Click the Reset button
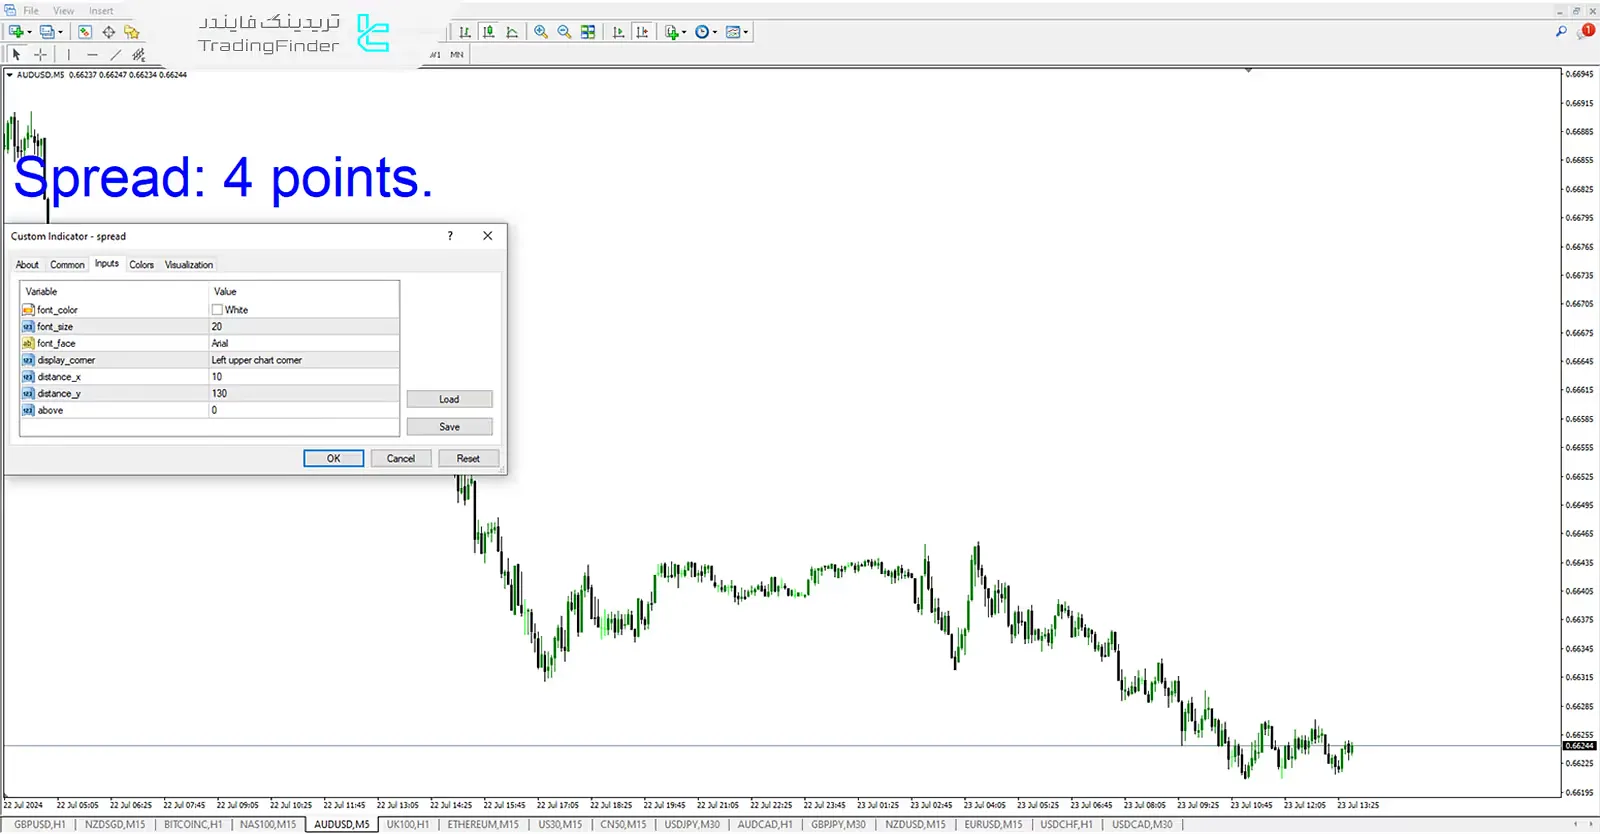Viewport: 1600px width, 834px height. 468,459
